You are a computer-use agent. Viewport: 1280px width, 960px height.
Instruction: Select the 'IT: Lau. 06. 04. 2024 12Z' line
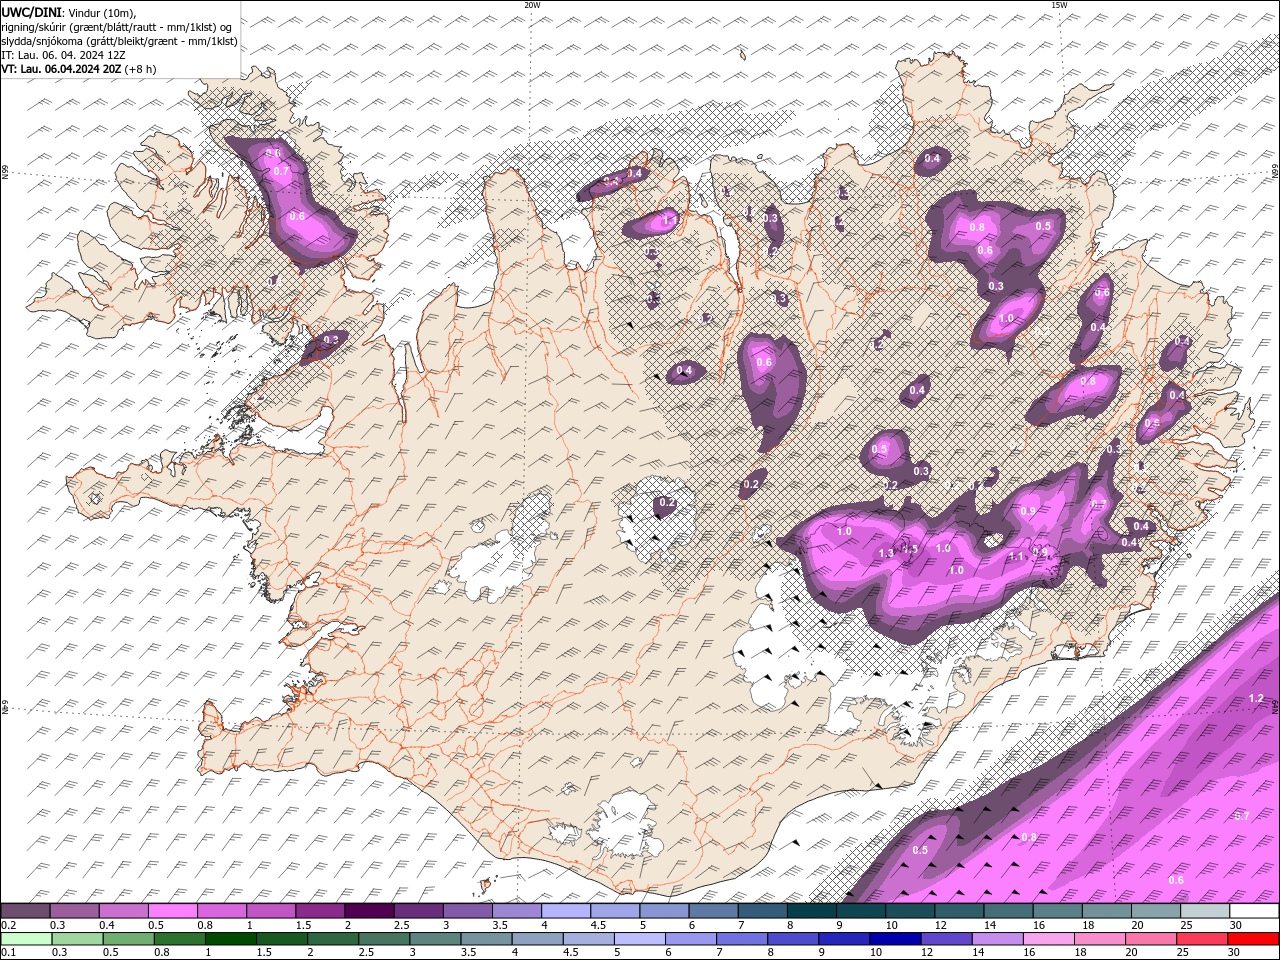63,55
